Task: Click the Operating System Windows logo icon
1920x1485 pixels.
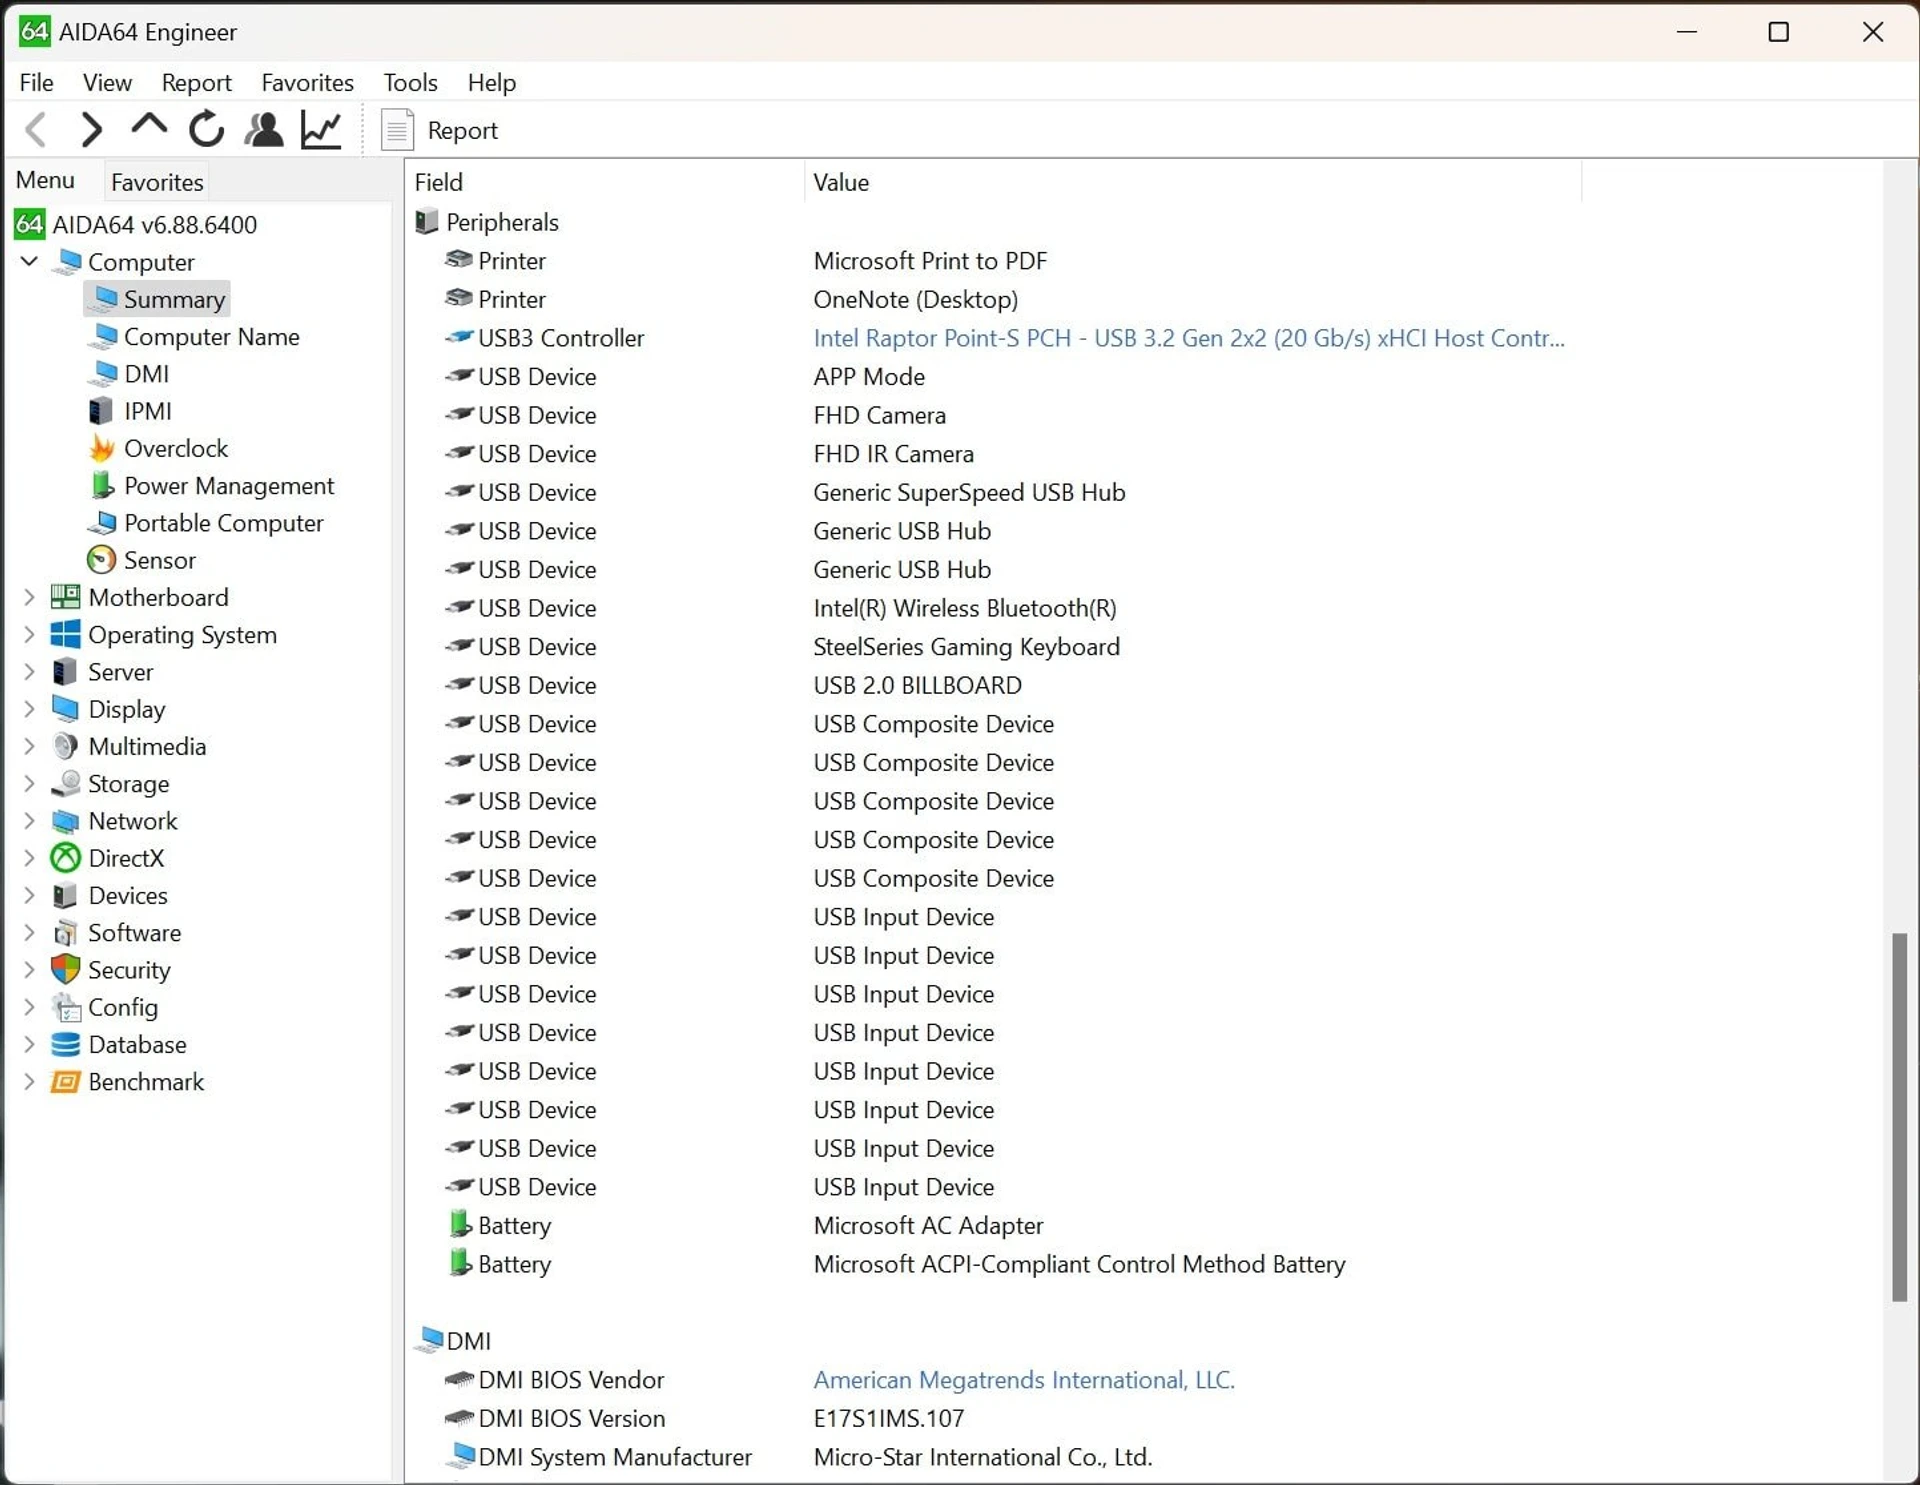Action: tap(66, 634)
